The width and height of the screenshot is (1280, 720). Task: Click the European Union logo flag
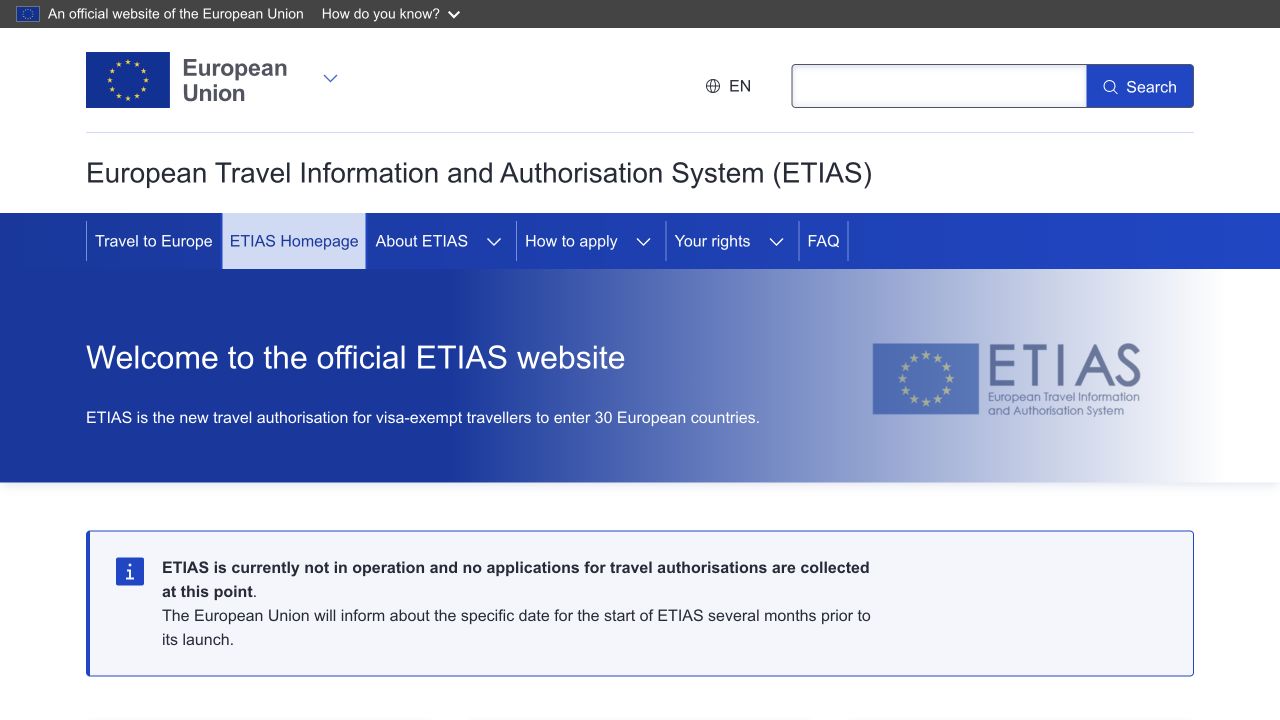(128, 80)
